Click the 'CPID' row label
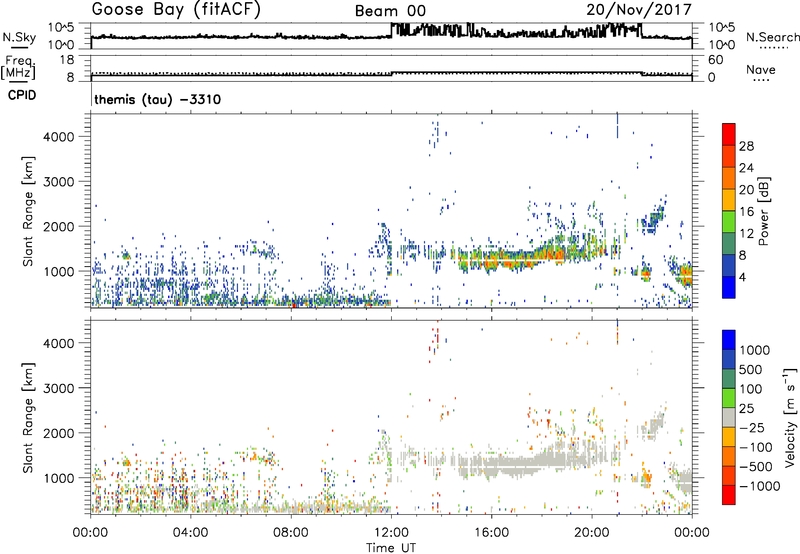Screen dimensions: 800x554 22,95
